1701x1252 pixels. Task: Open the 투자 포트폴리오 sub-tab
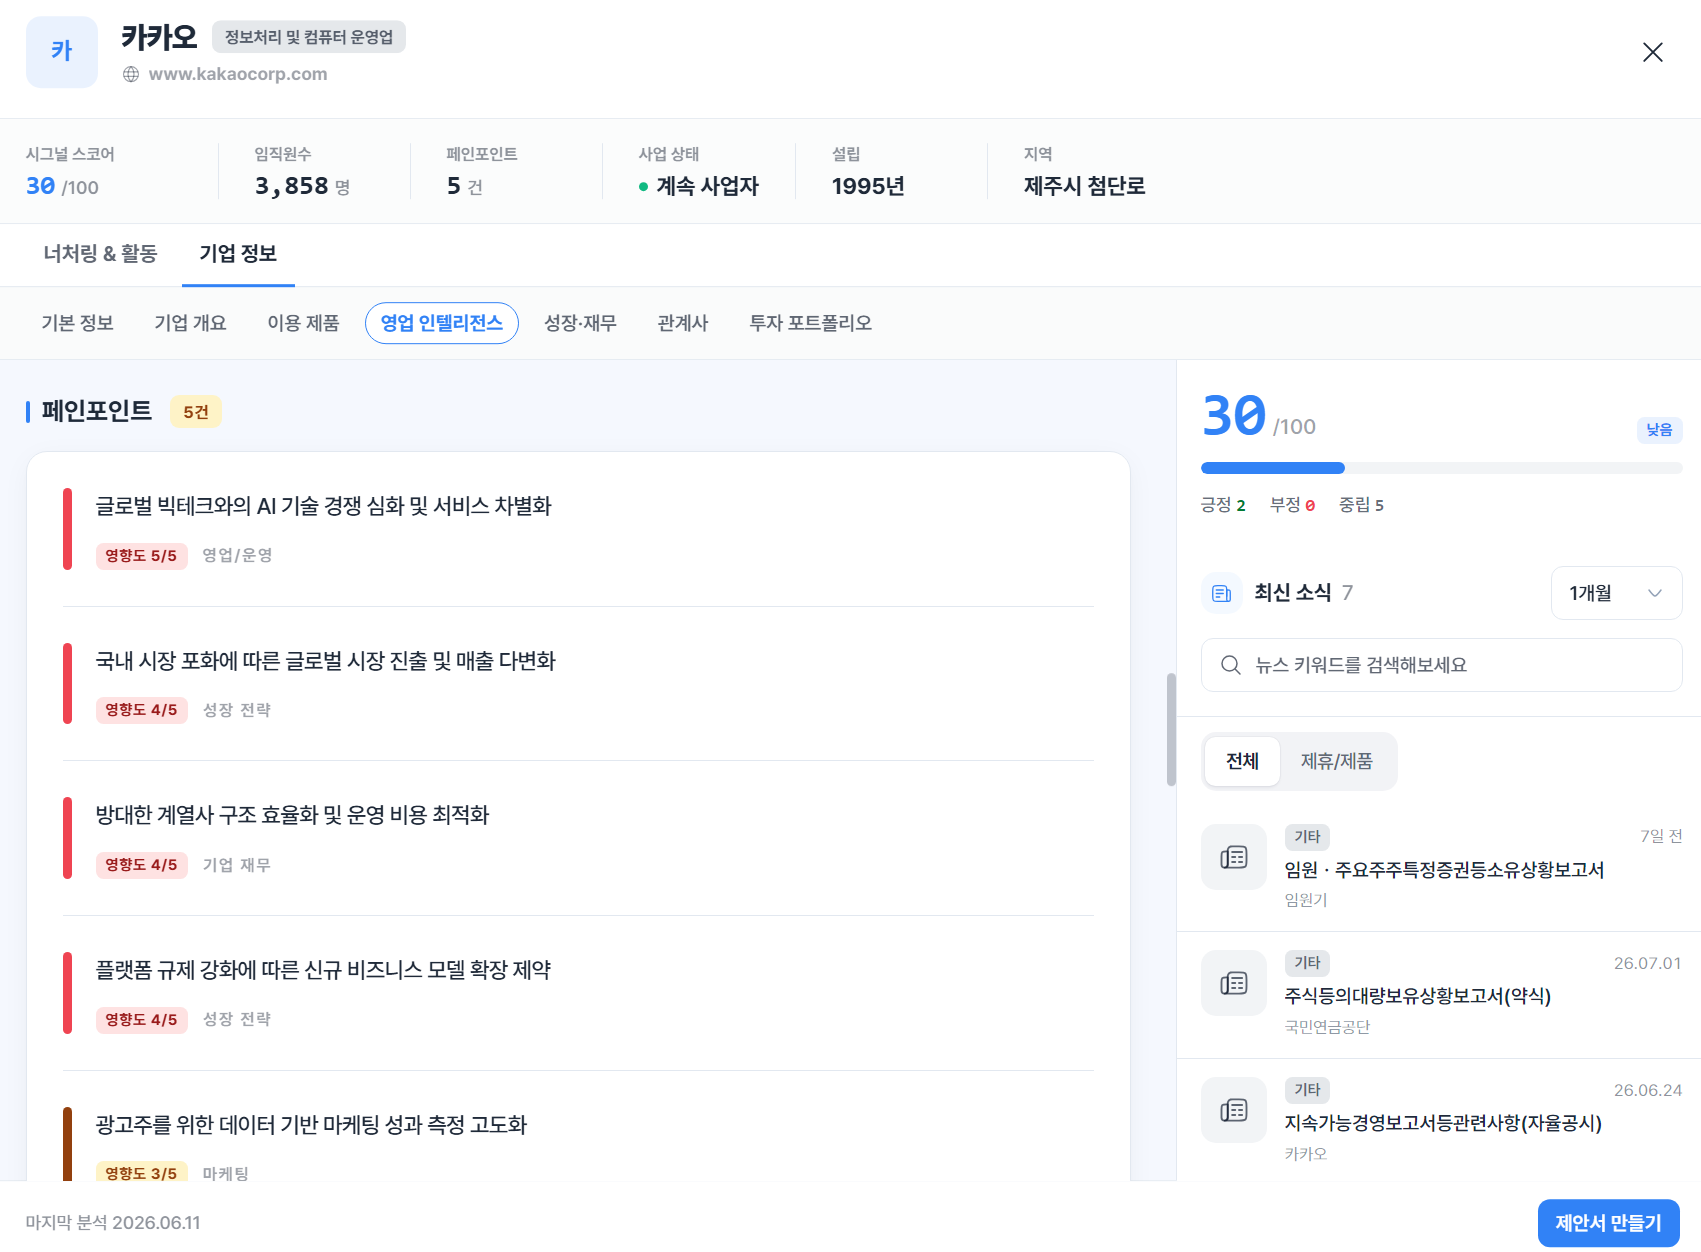pyautogui.click(x=811, y=323)
